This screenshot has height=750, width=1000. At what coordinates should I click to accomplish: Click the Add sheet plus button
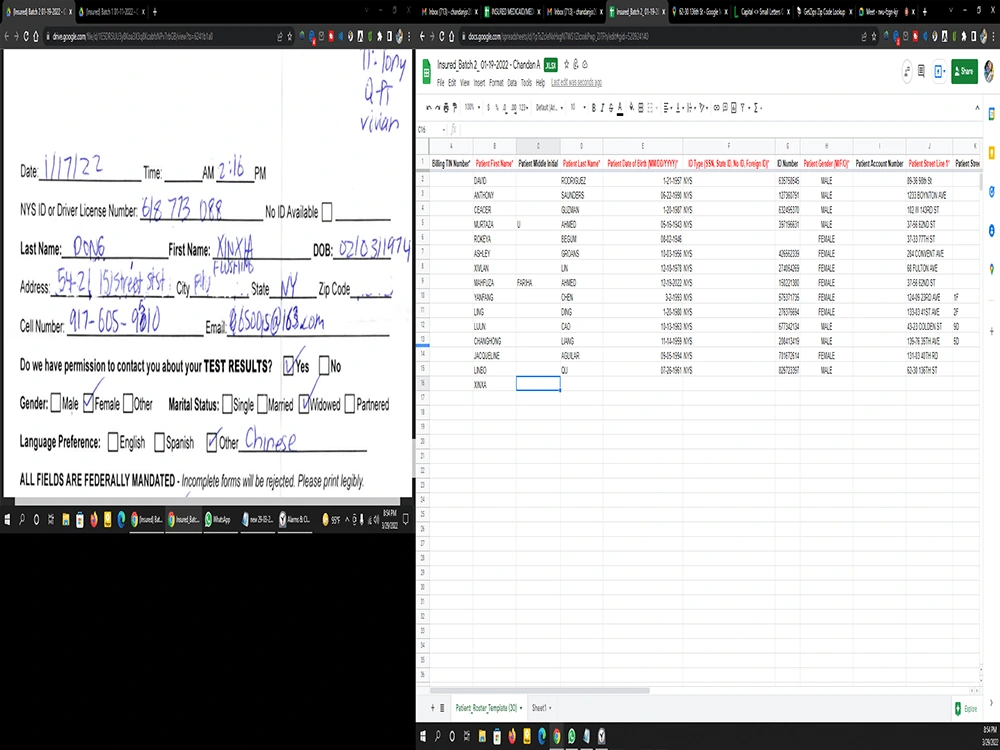point(432,708)
